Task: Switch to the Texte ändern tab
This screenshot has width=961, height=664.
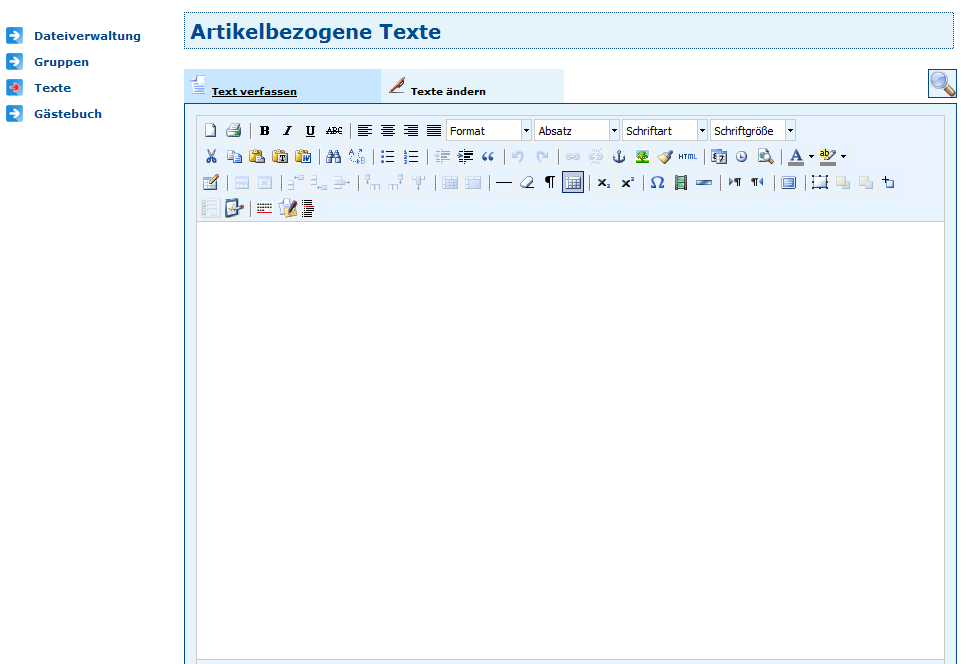Action: click(448, 91)
